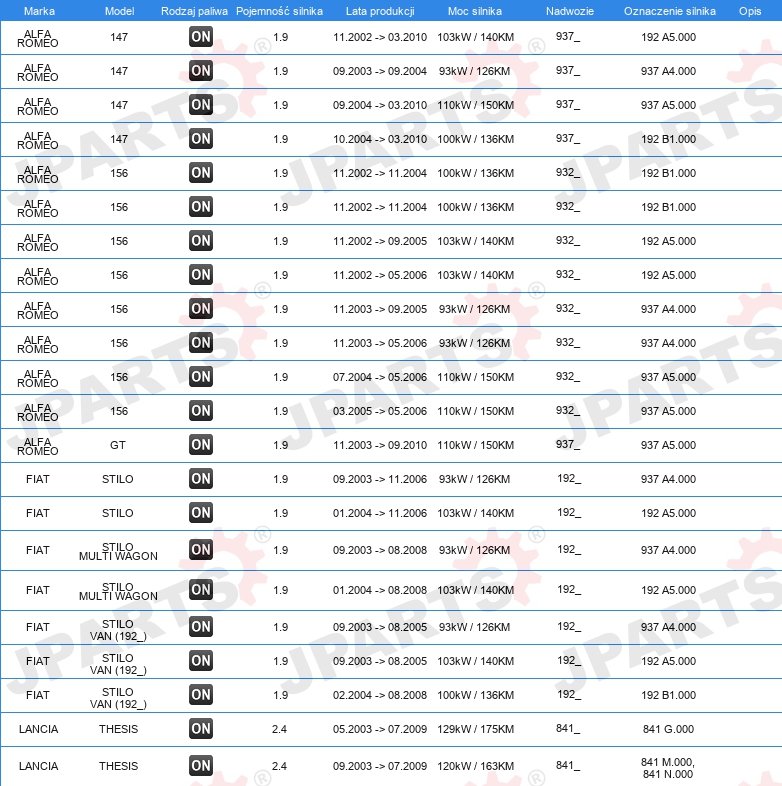Click the Opis column header

750,11
